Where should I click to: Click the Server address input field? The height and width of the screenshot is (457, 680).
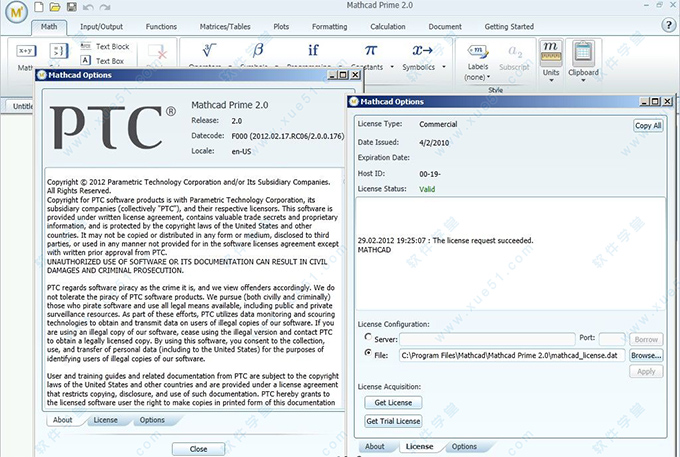tap(487, 339)
